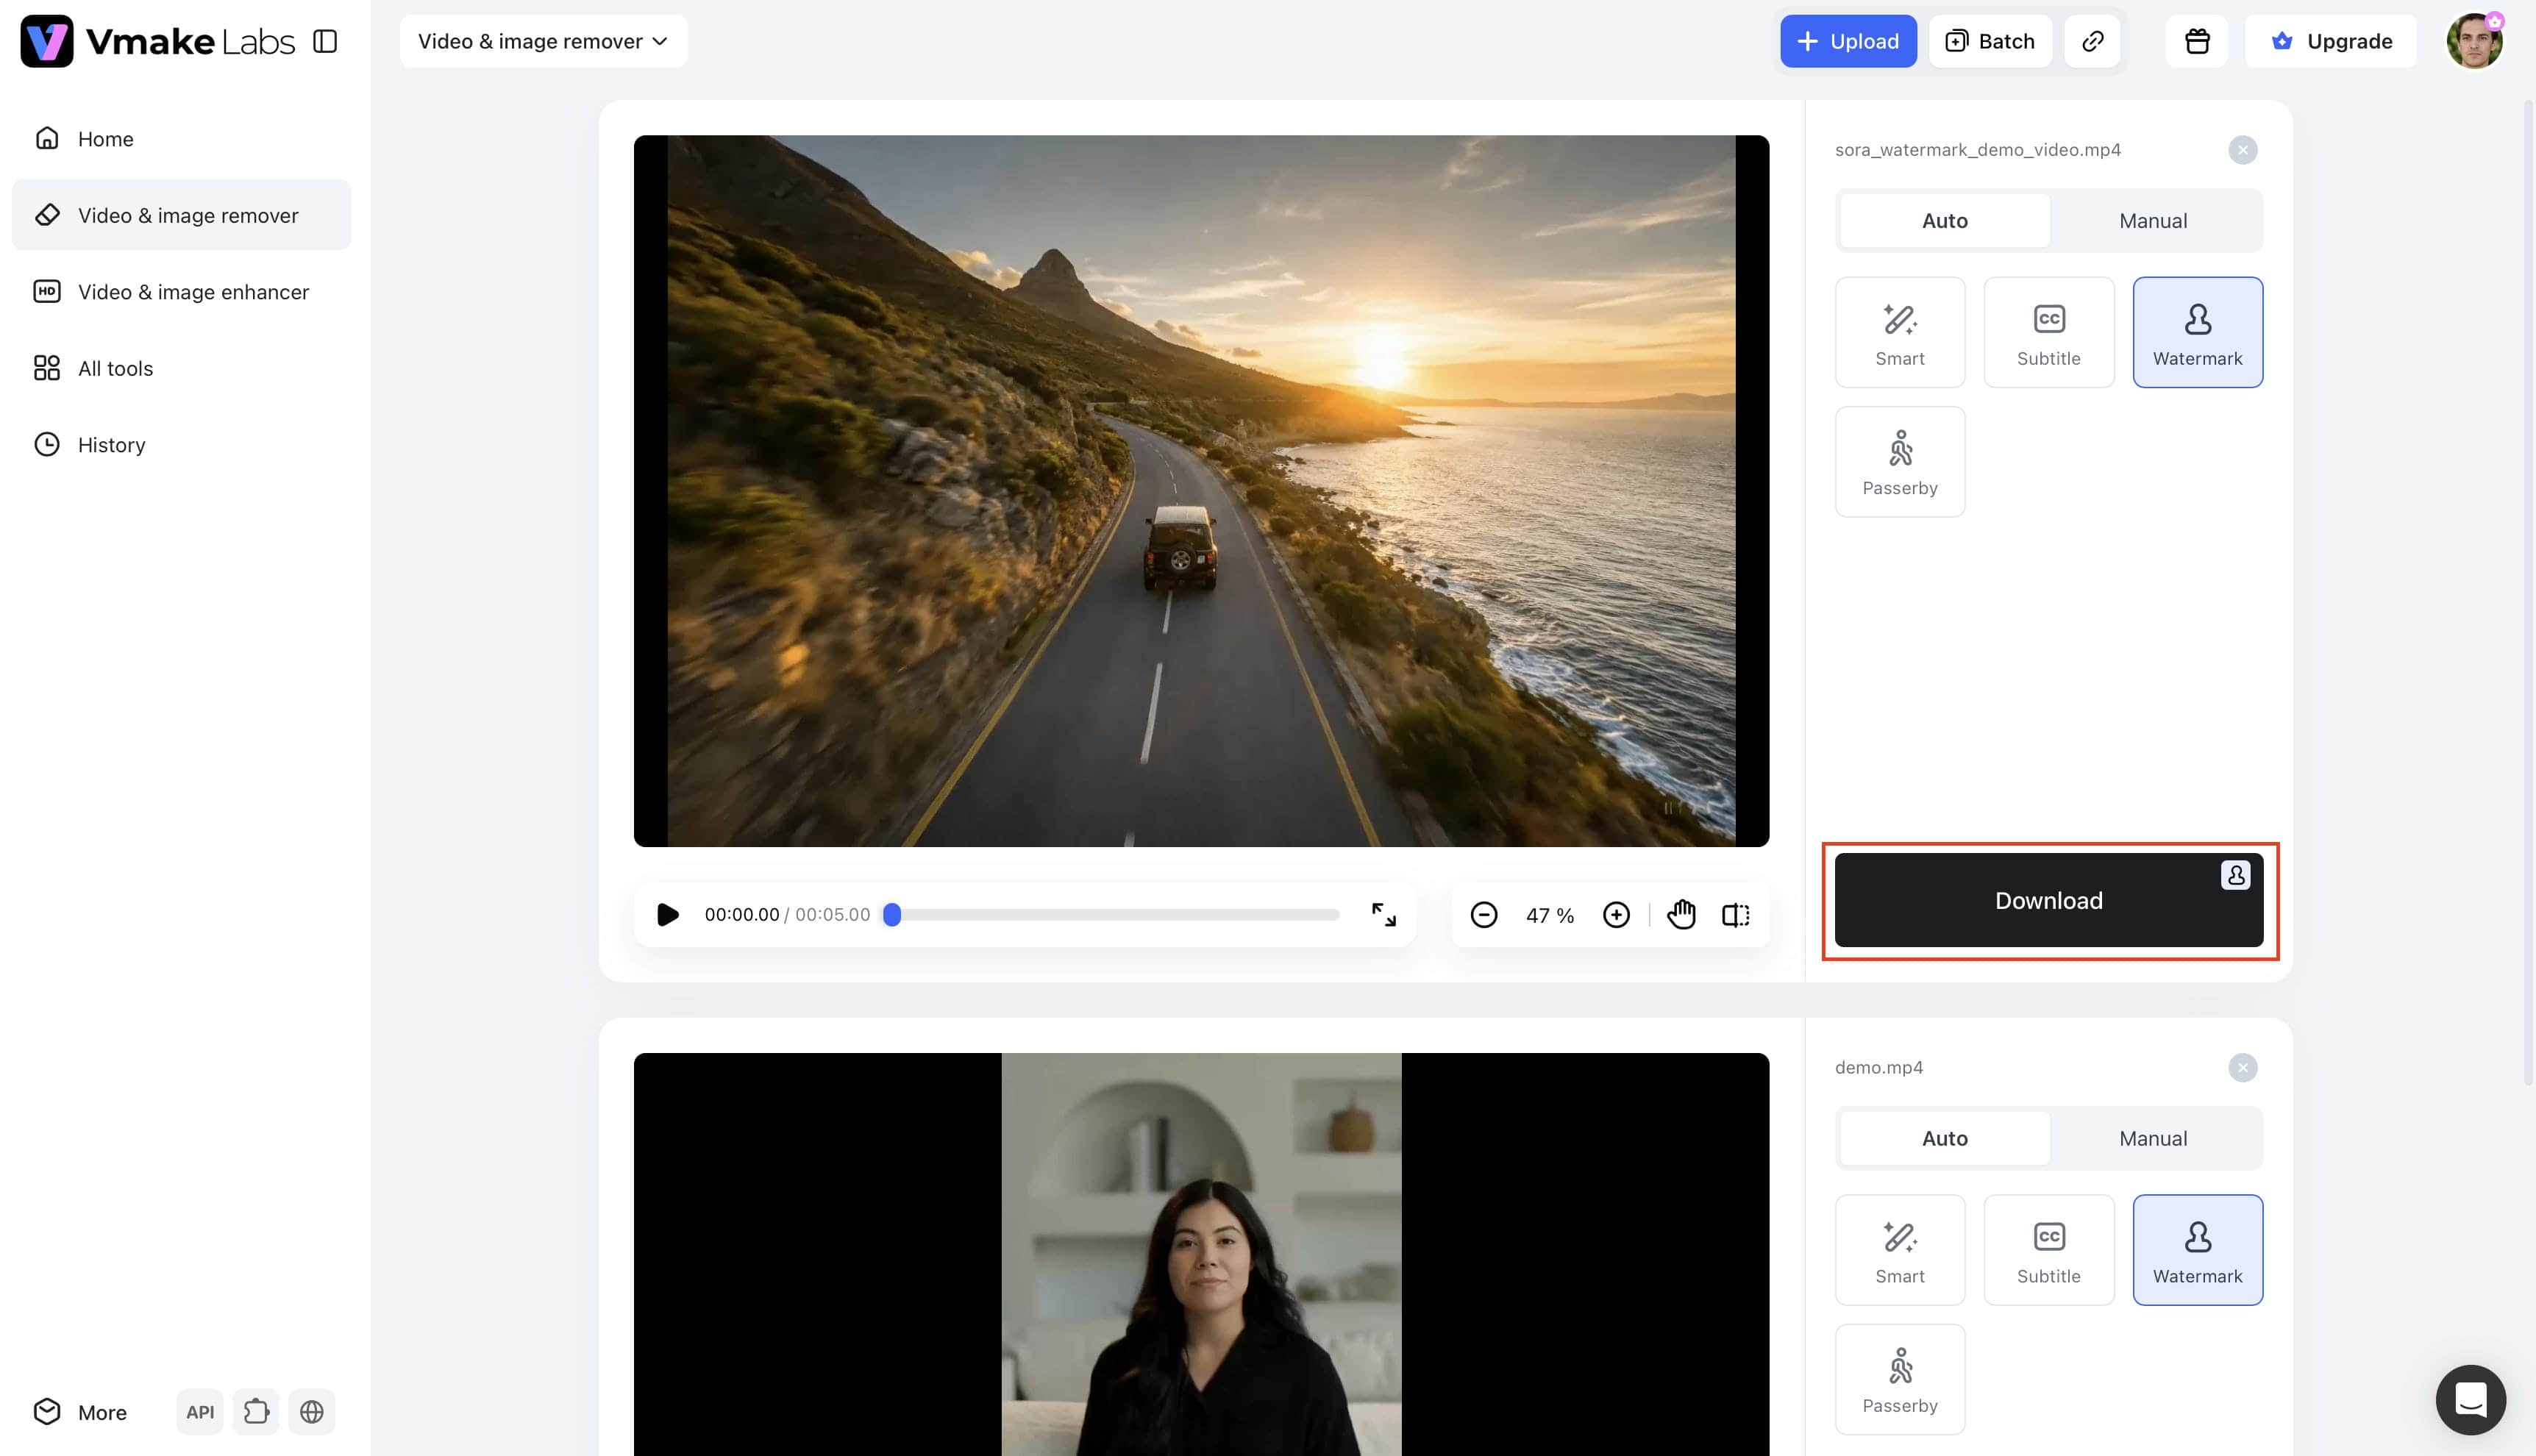
Task: Click the video progress slider handle
Action: (892, 915)
